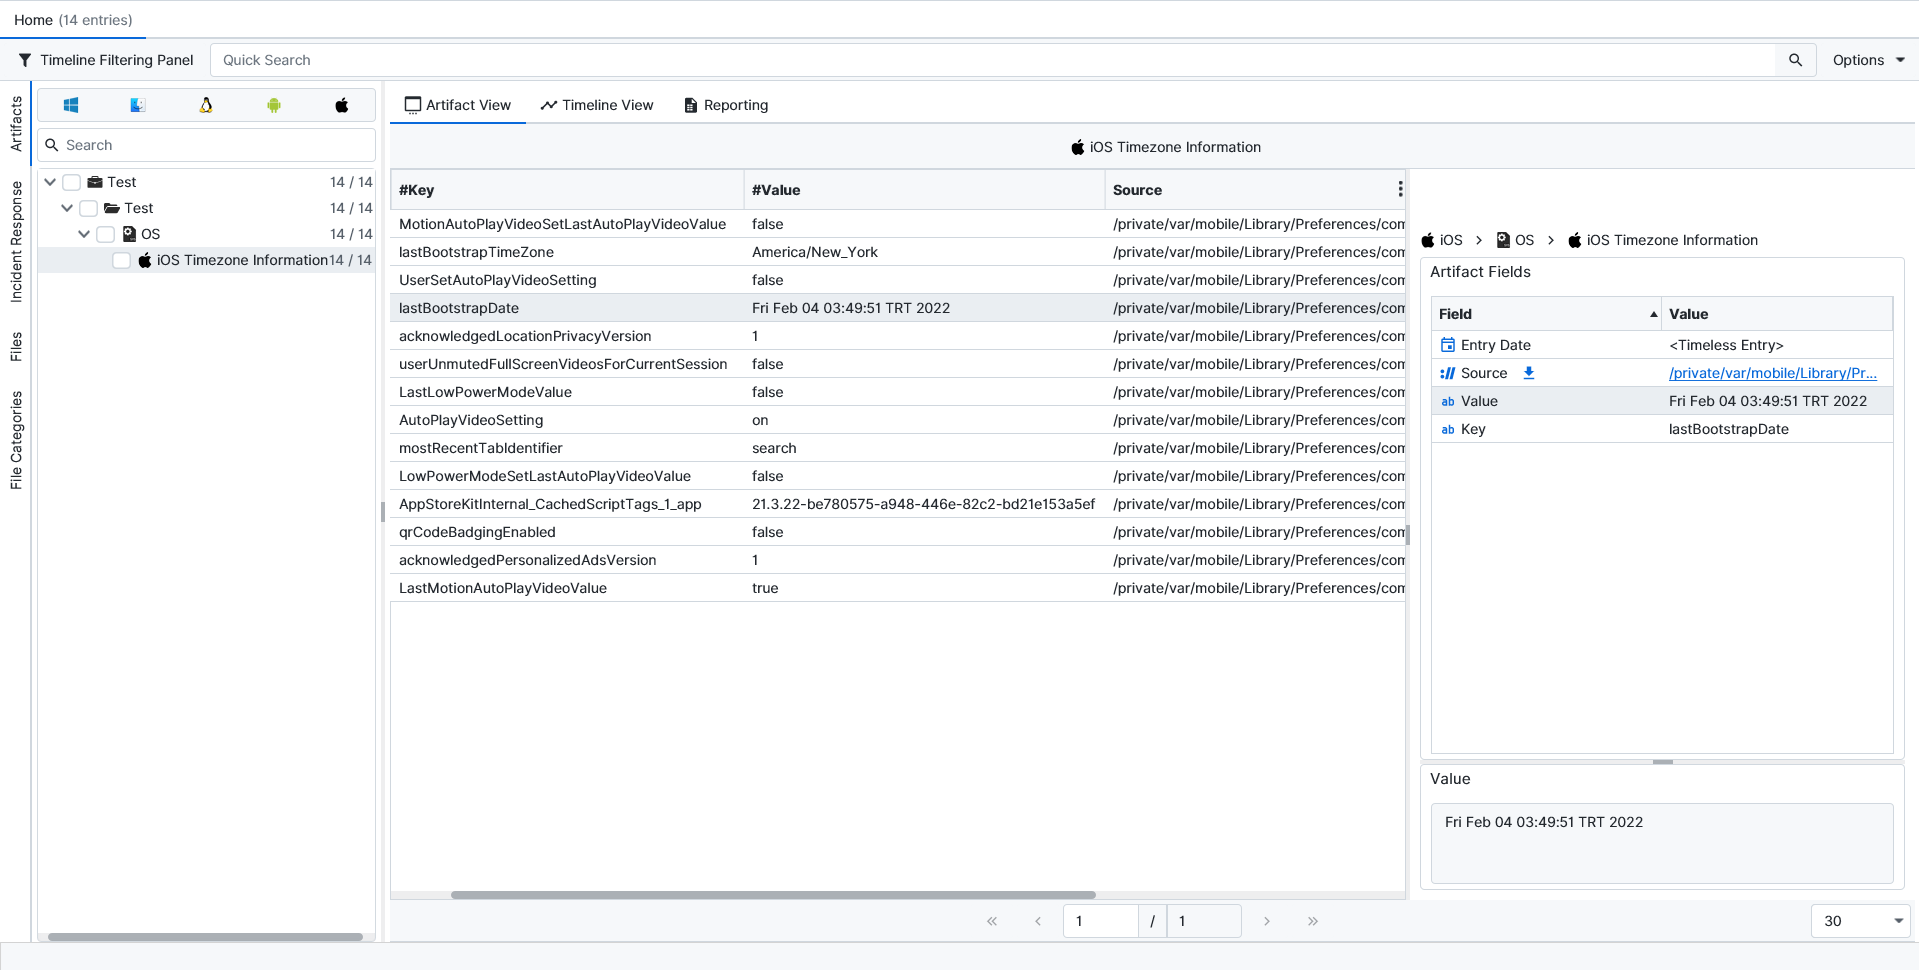Select the macOS Finder artifacts icon

coord(138,105)
